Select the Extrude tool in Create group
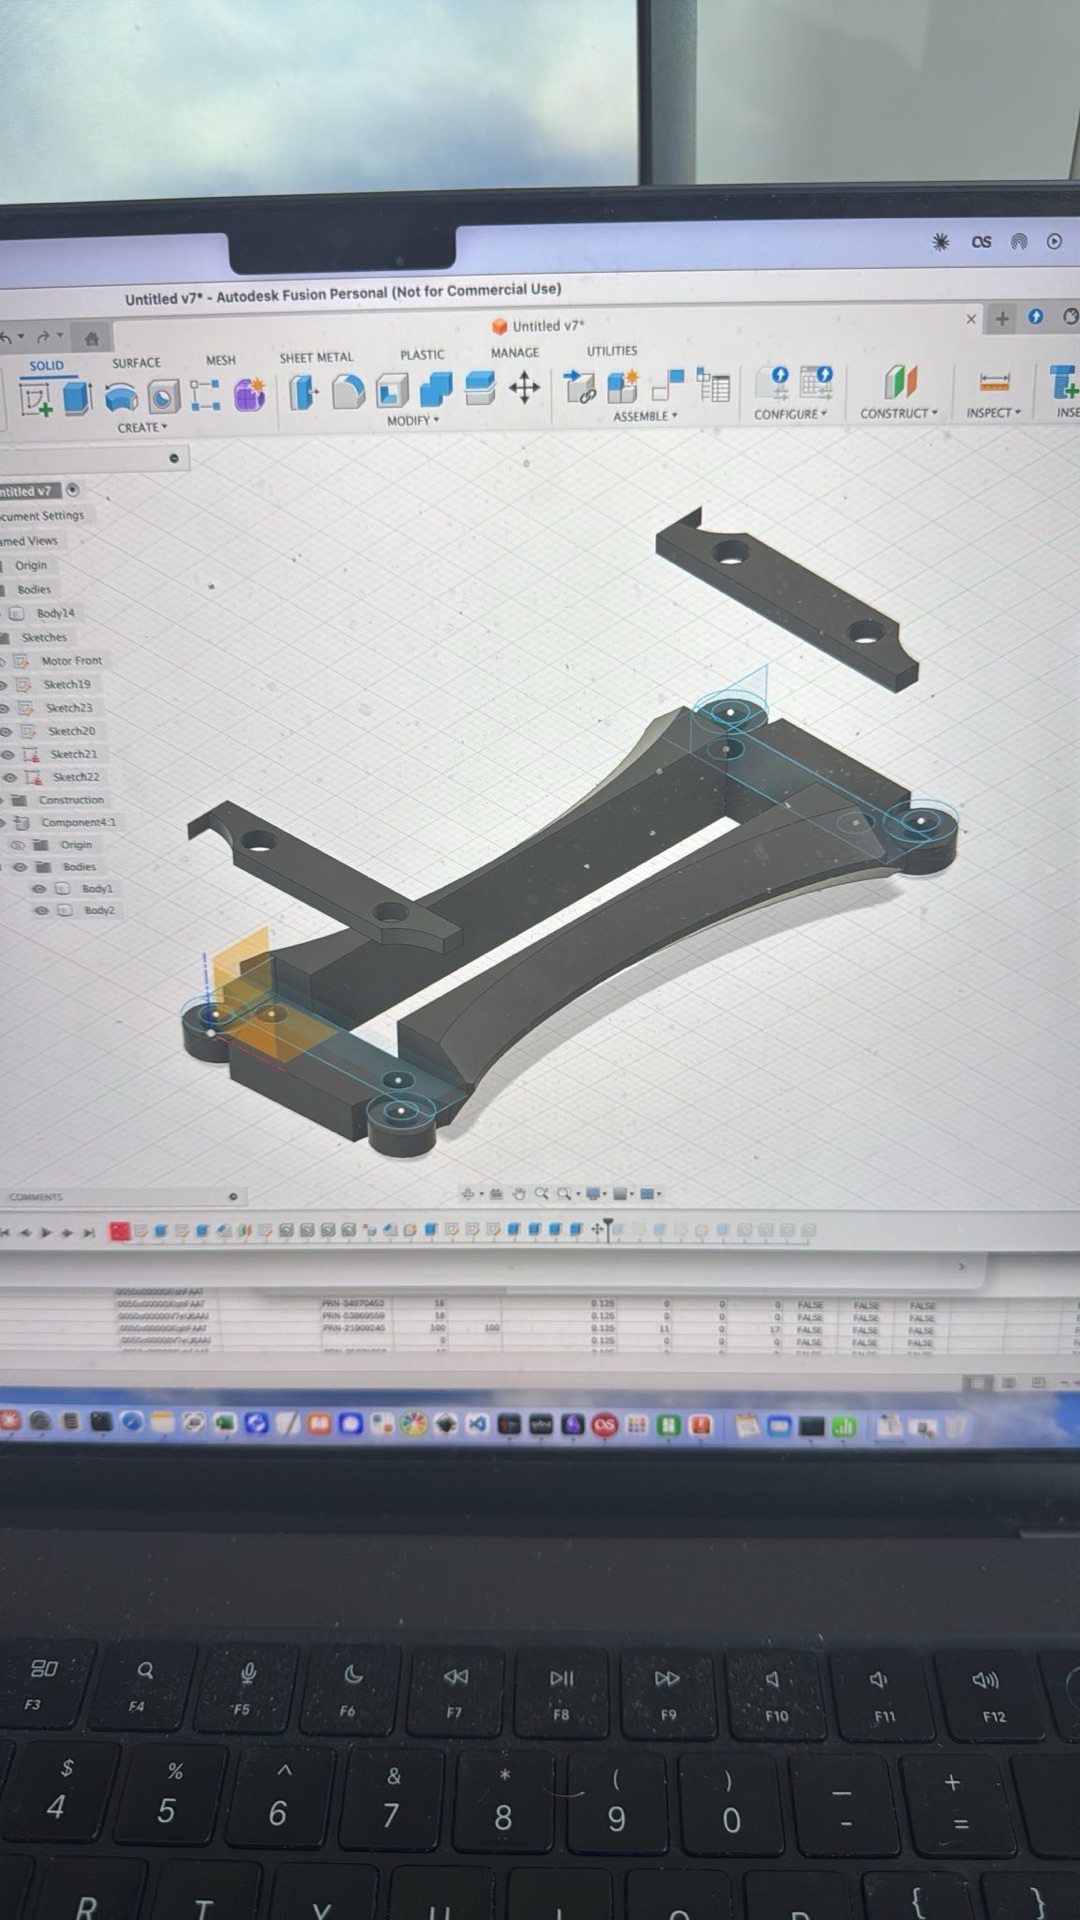 78,397
